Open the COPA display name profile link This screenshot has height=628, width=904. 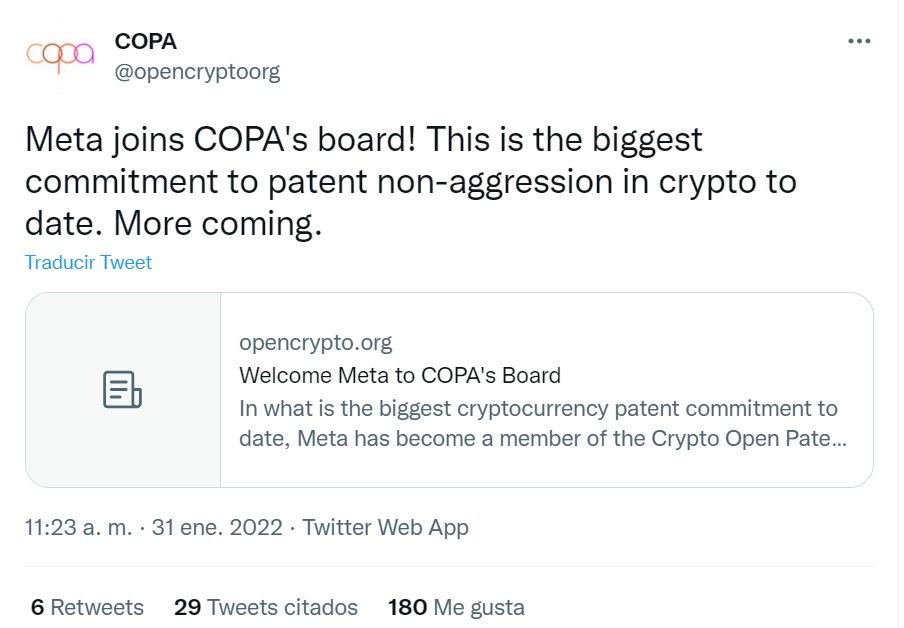(146, 41)
